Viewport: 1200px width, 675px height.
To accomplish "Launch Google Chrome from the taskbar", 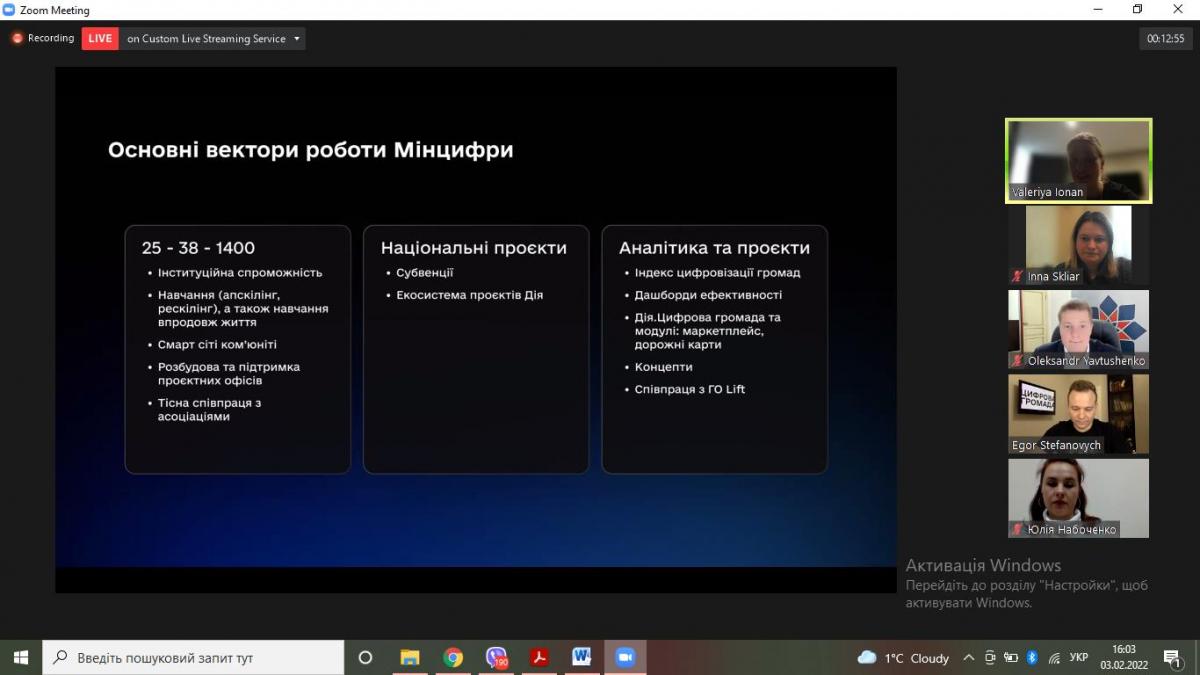I will [x=453, y=657].
